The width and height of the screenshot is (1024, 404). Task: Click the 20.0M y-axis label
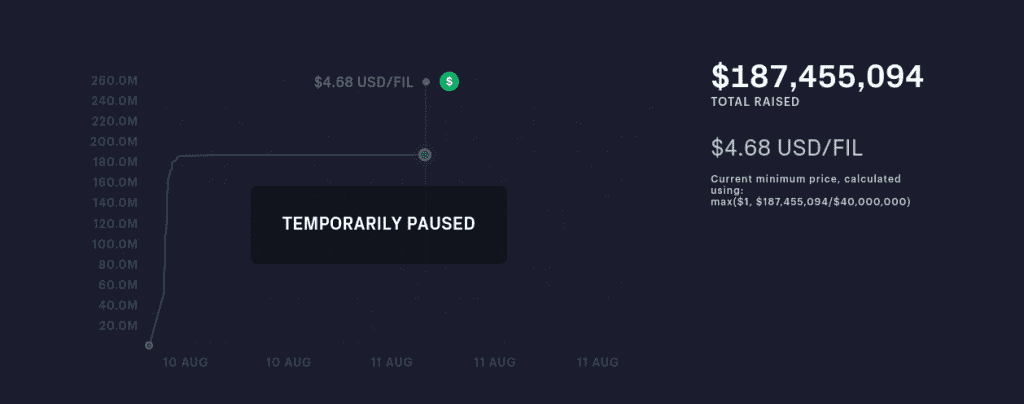(x=118, y=326)
